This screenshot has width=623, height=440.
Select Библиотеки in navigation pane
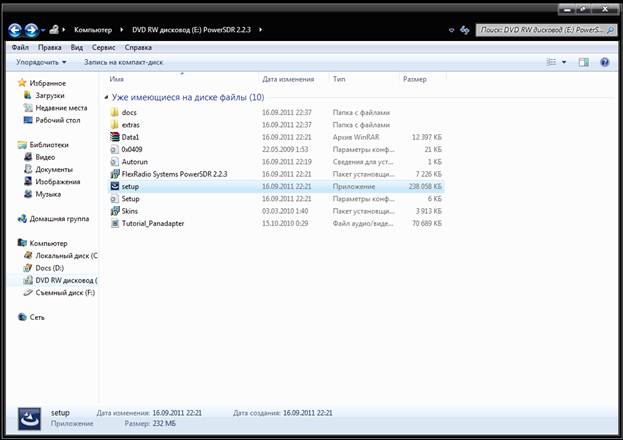[43, 145]
